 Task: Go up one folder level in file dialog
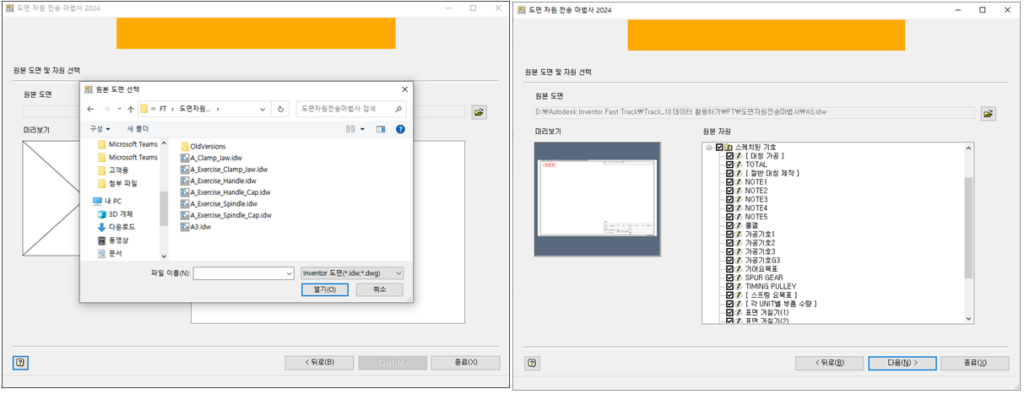point(131,109)
